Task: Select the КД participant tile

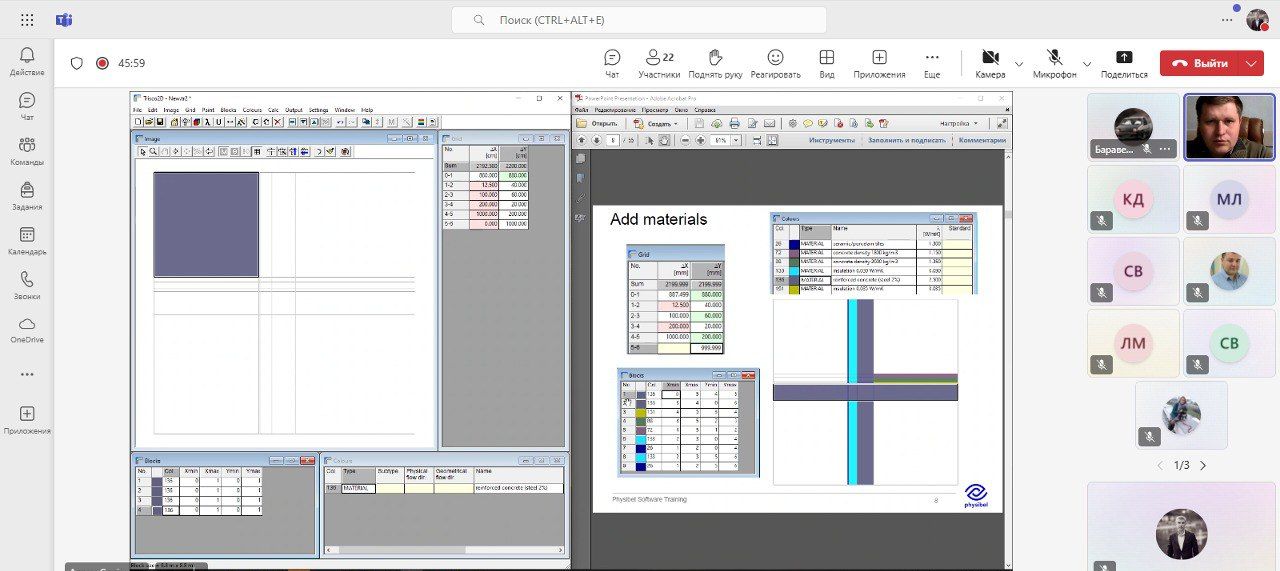Action: pyautogui.click(x=1133, y=199)
